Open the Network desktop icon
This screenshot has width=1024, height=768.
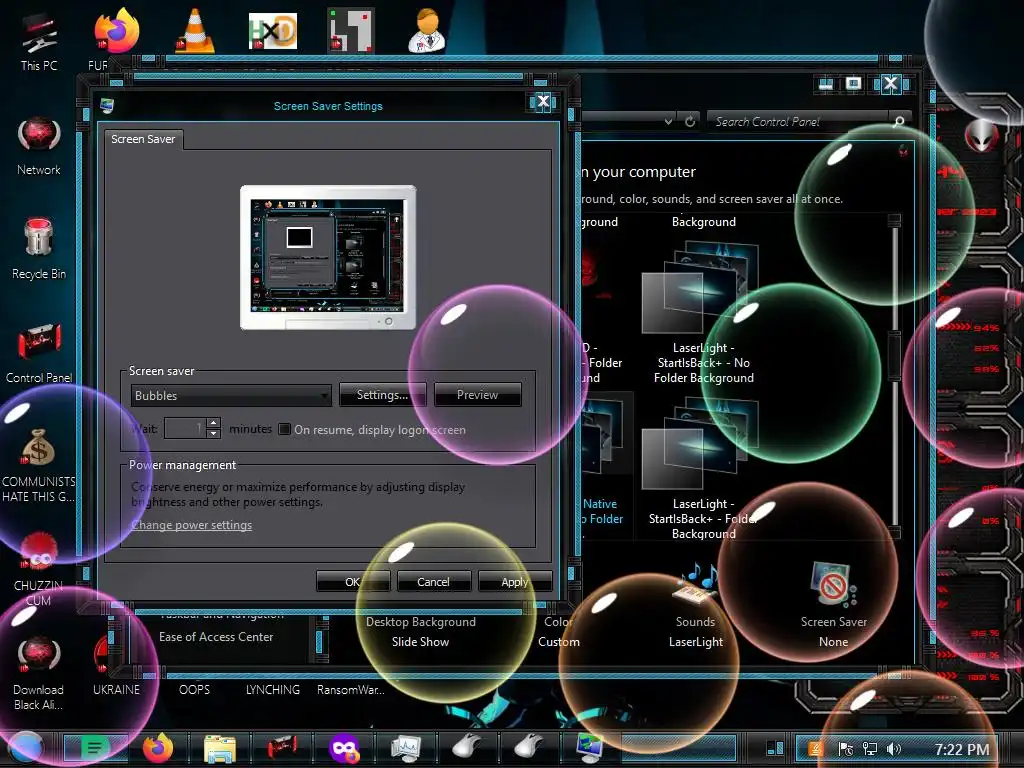pyautogui.click(x=39, y=146)
